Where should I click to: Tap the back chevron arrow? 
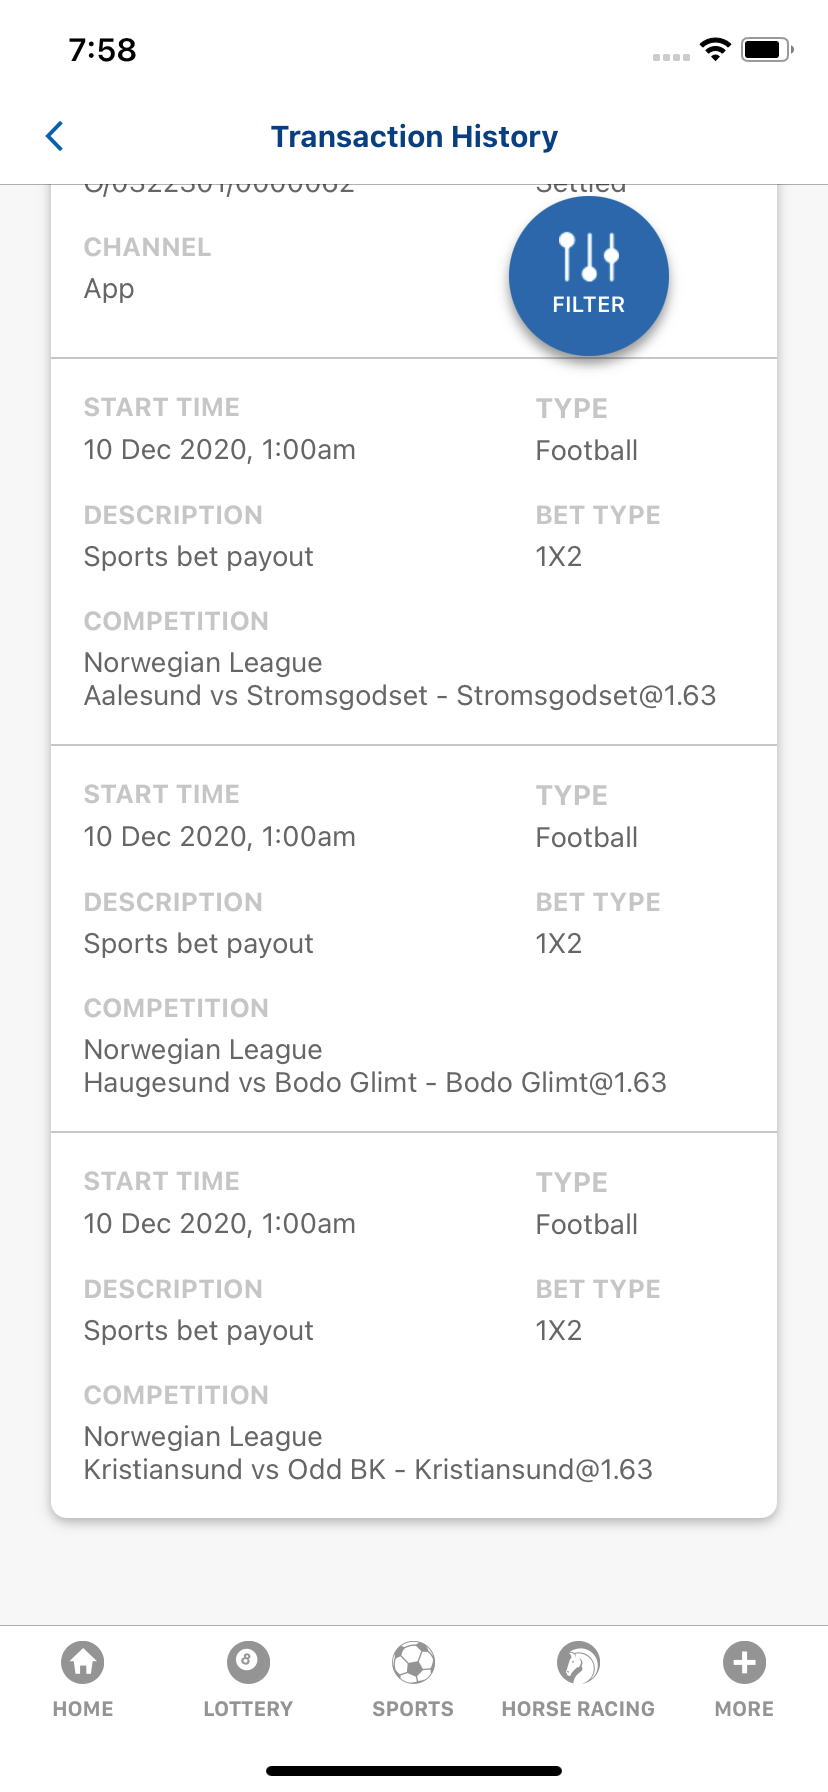55,136
